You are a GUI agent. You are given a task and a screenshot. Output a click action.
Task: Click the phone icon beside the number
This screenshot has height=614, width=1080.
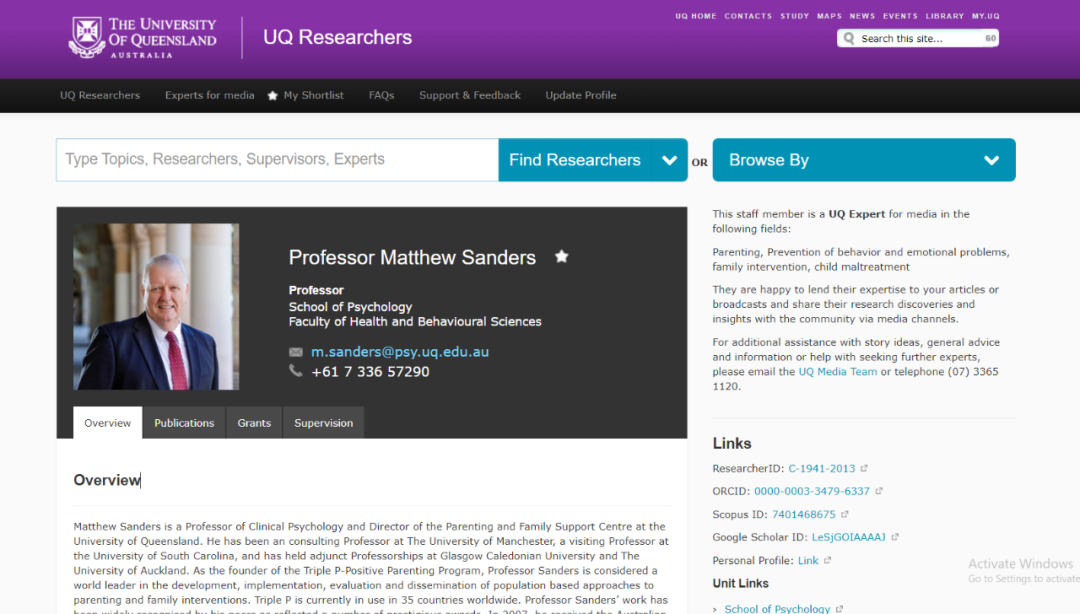pyautogui.click(x=296, y=371)
